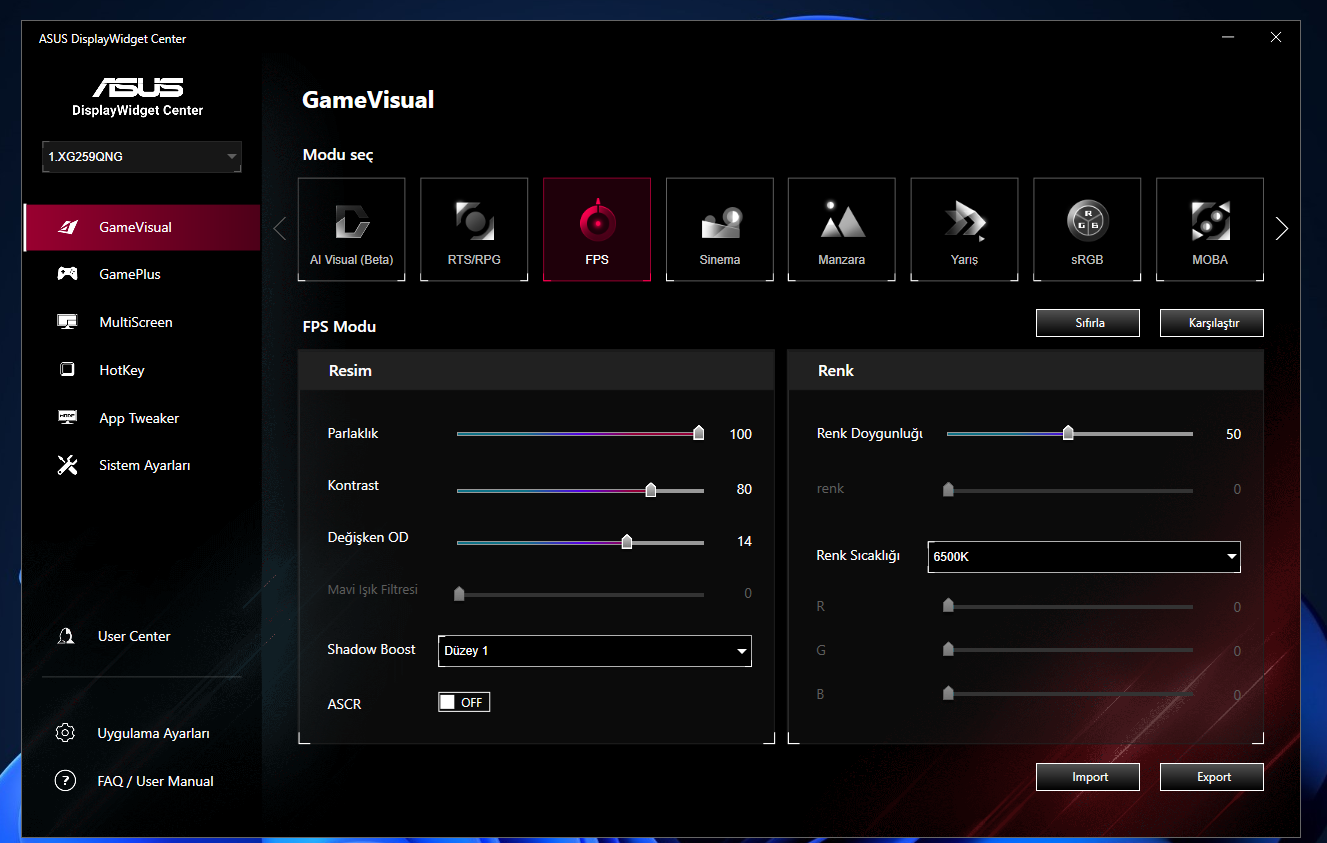Click the Parlaklık value 100

point(741,434)
